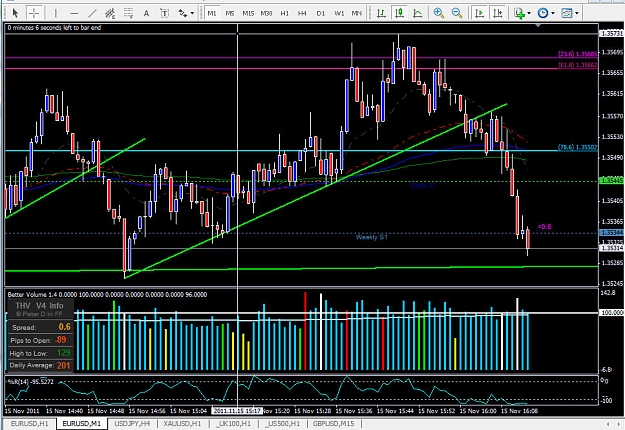Open the USDJPY,H4 chart tab
Image resolution: width=625 pixels, height=430 pixels.
pos(132,424)
